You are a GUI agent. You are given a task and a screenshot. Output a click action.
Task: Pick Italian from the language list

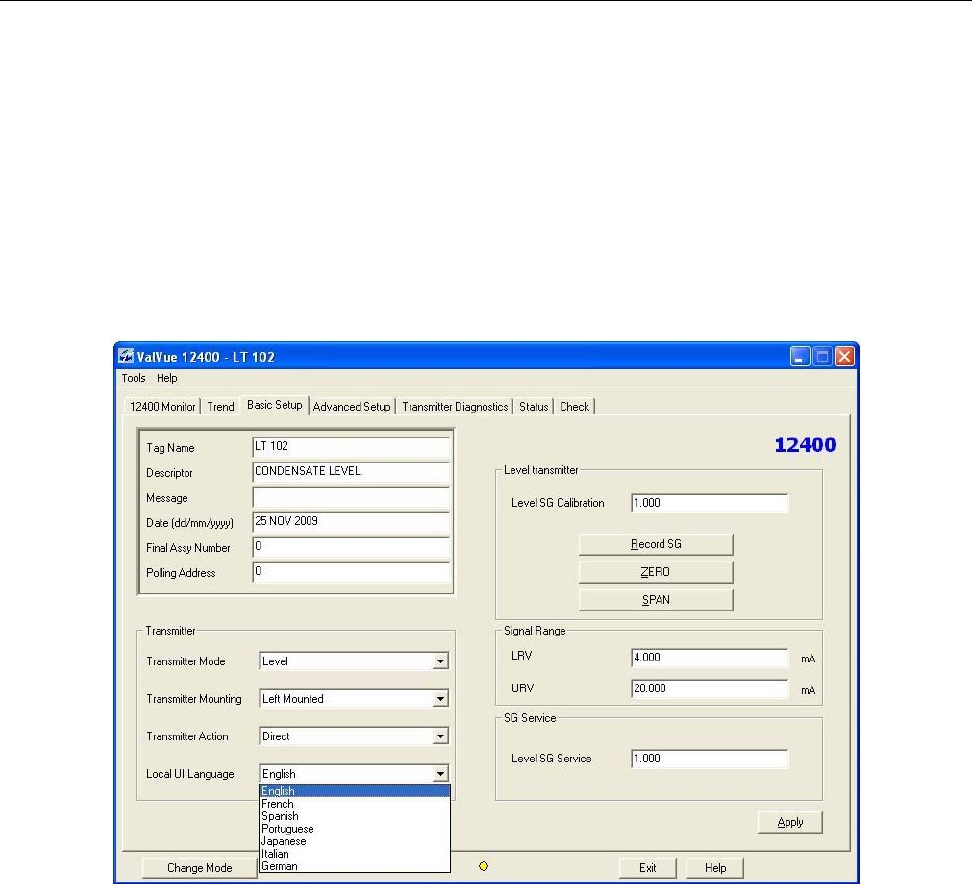click(355, 854)
